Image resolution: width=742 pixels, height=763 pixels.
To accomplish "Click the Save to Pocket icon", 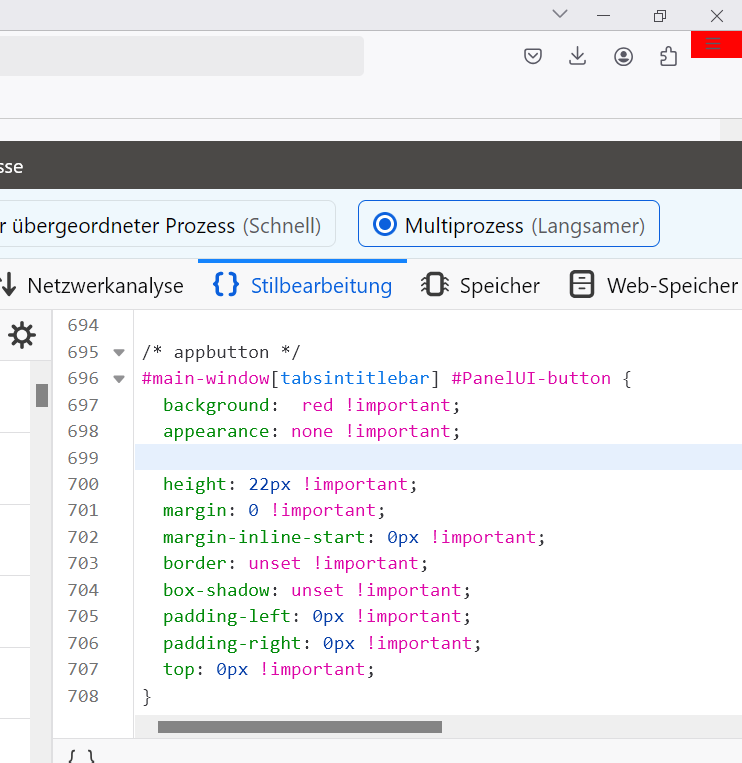I will point(533,56).
